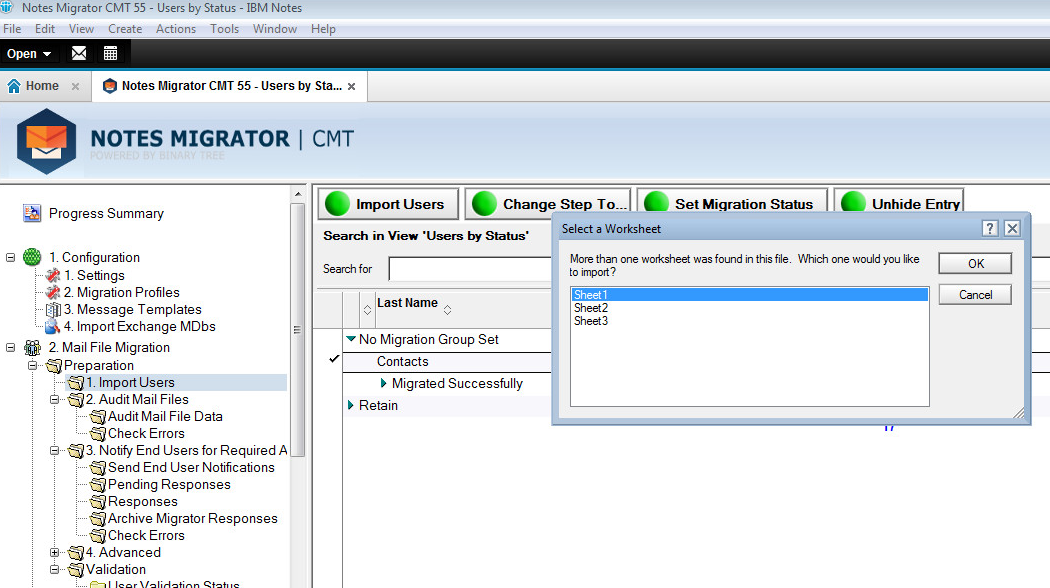The width and height of the screenshot is (1050, 588).
Task: Open the Help menu
Action: pyautogui.click(x=323, y=29)
